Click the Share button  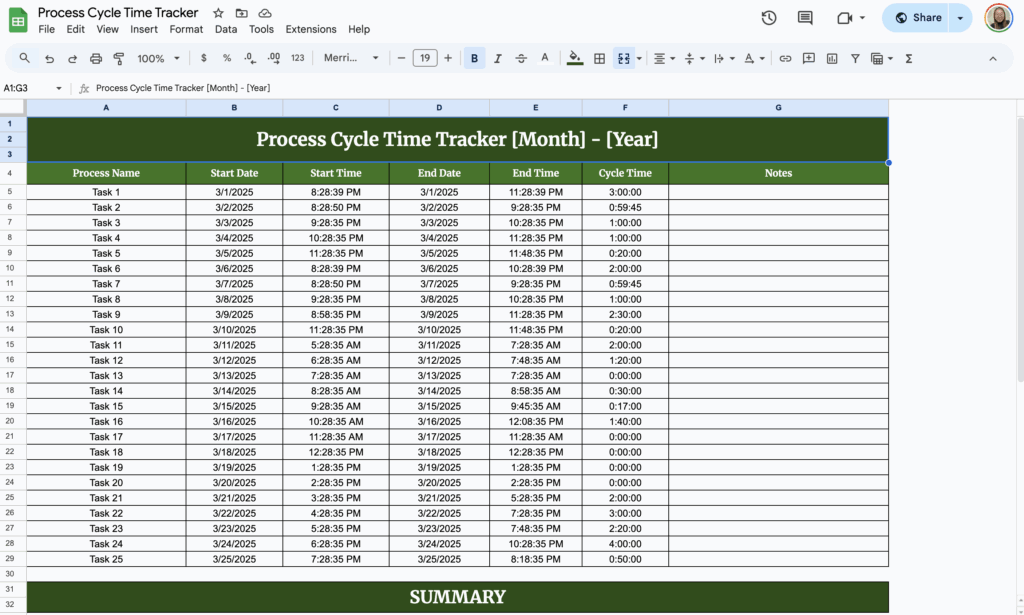coord(915,17)
